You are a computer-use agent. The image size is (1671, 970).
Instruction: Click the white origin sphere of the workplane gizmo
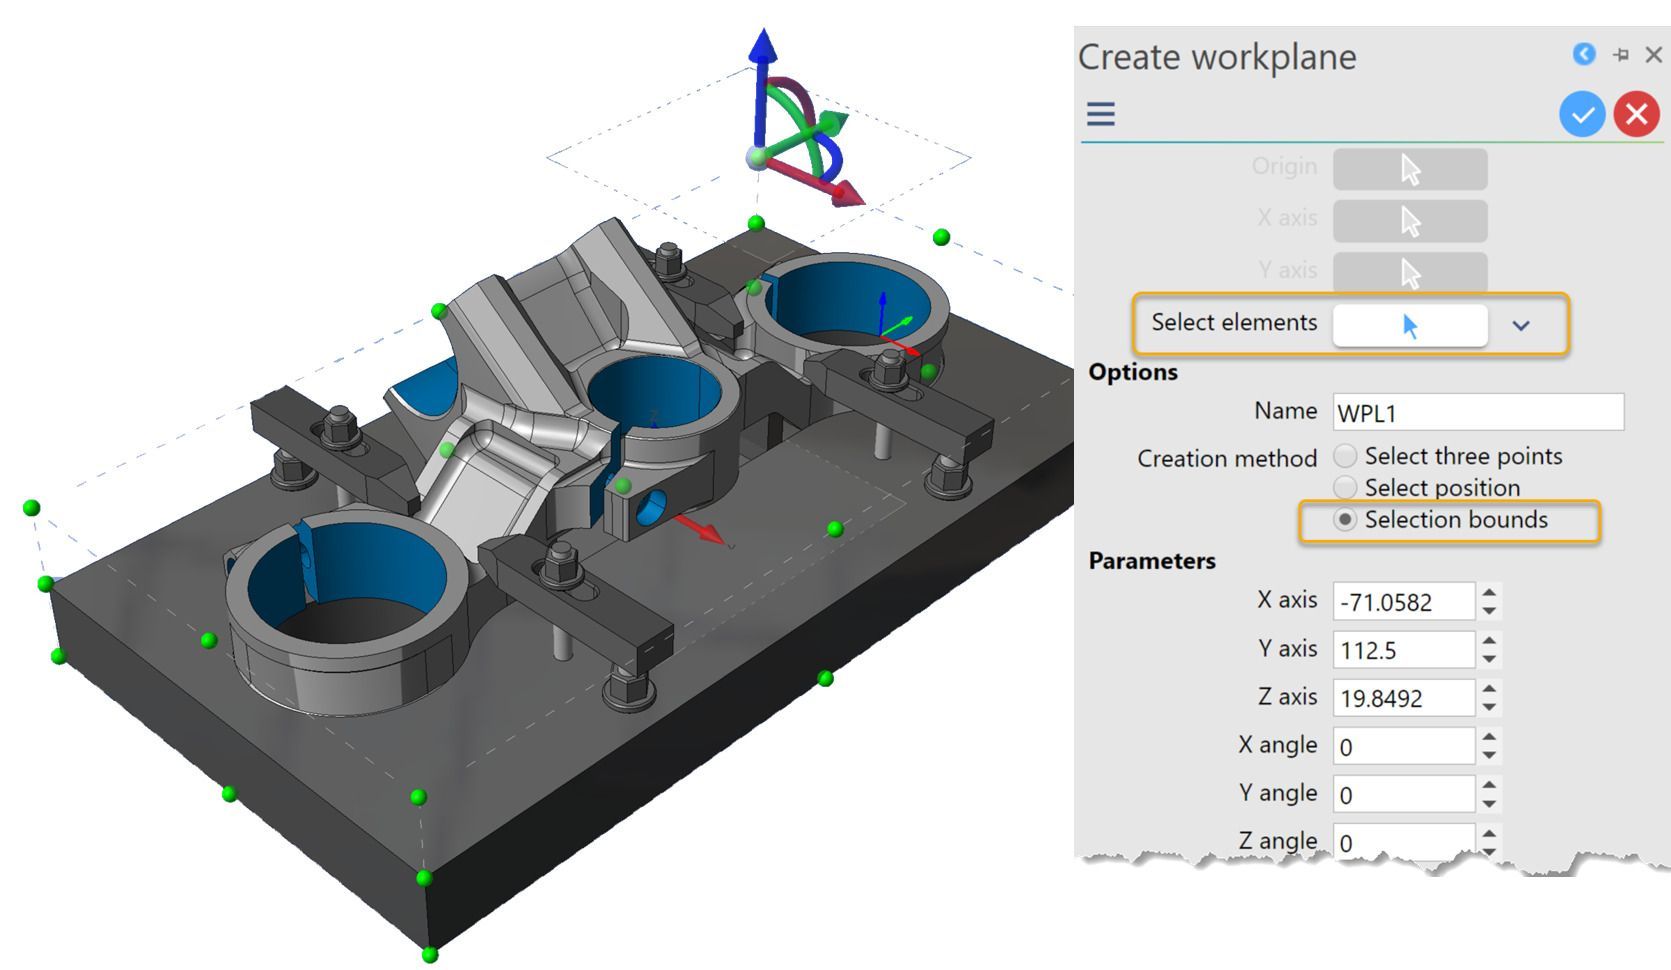coord(758,157)
